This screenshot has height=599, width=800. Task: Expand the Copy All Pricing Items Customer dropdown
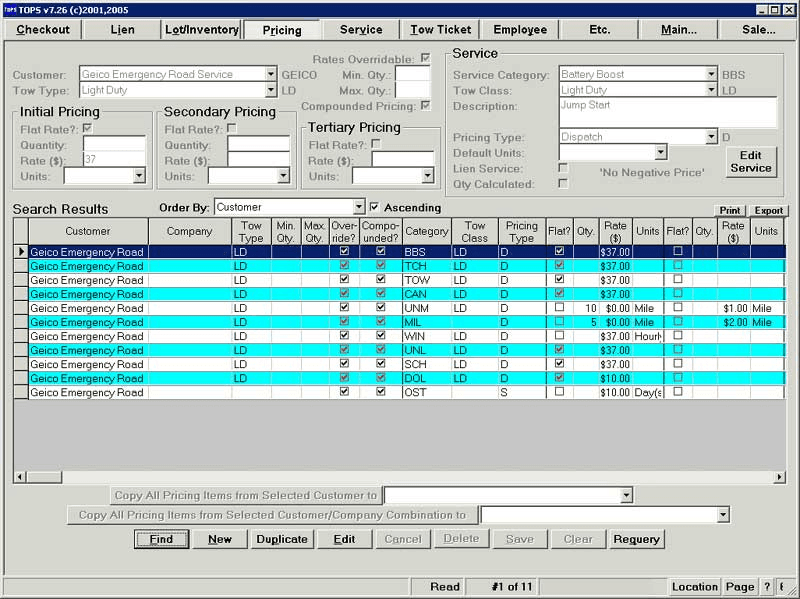click(x=627, y=495)
